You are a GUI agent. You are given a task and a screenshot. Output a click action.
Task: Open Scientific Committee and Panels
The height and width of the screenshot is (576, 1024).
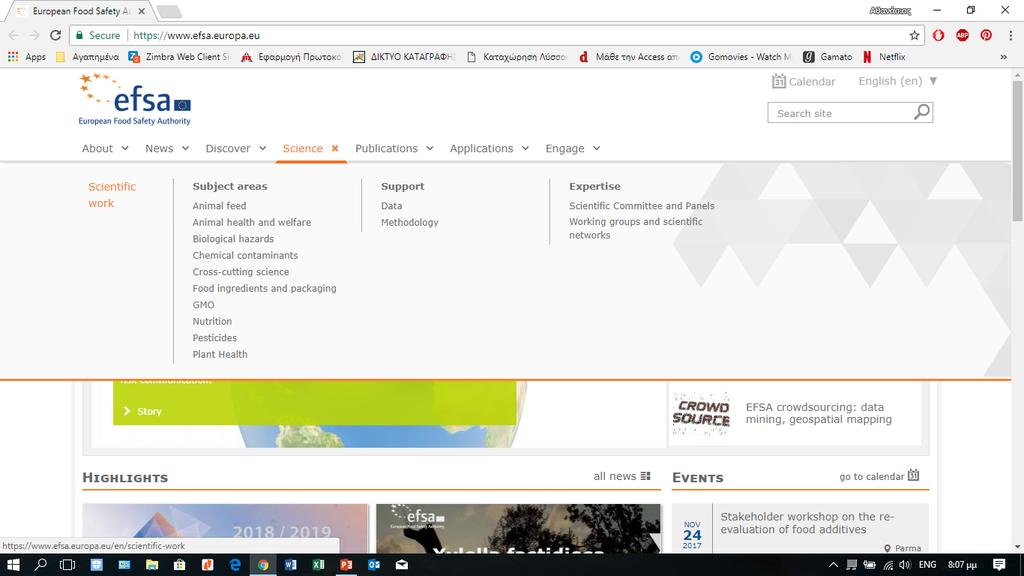pos(641,206)
